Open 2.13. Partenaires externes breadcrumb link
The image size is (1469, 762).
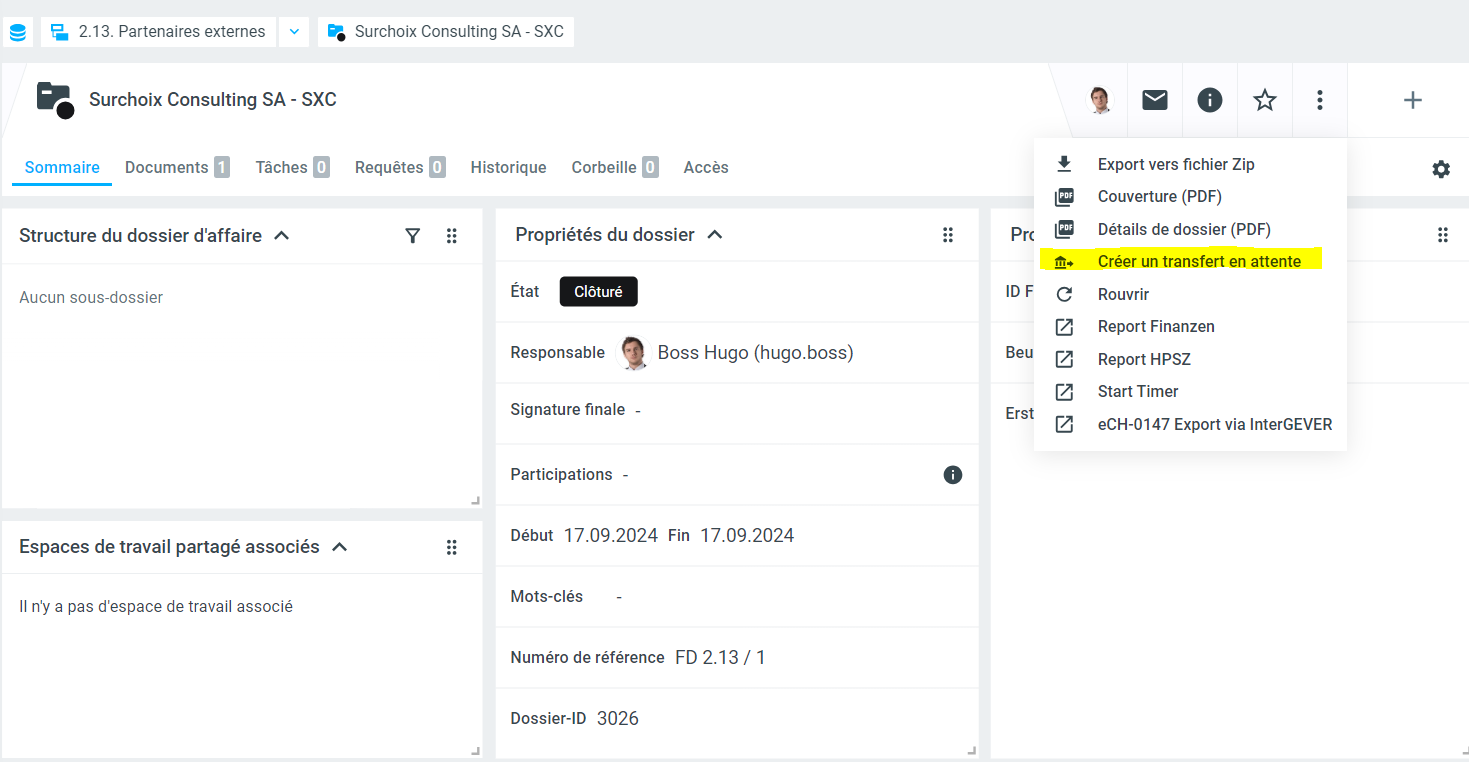pyautogui.click(x=171, y=32)
